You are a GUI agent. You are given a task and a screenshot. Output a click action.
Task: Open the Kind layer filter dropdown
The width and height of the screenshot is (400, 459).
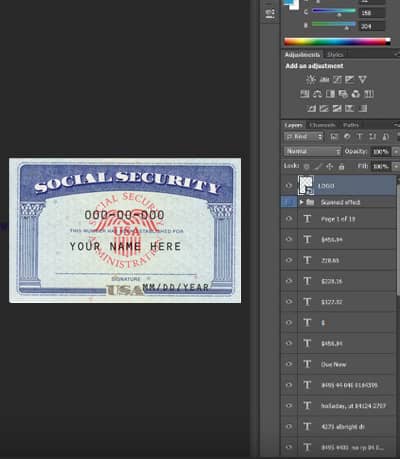tap(304, 137)
